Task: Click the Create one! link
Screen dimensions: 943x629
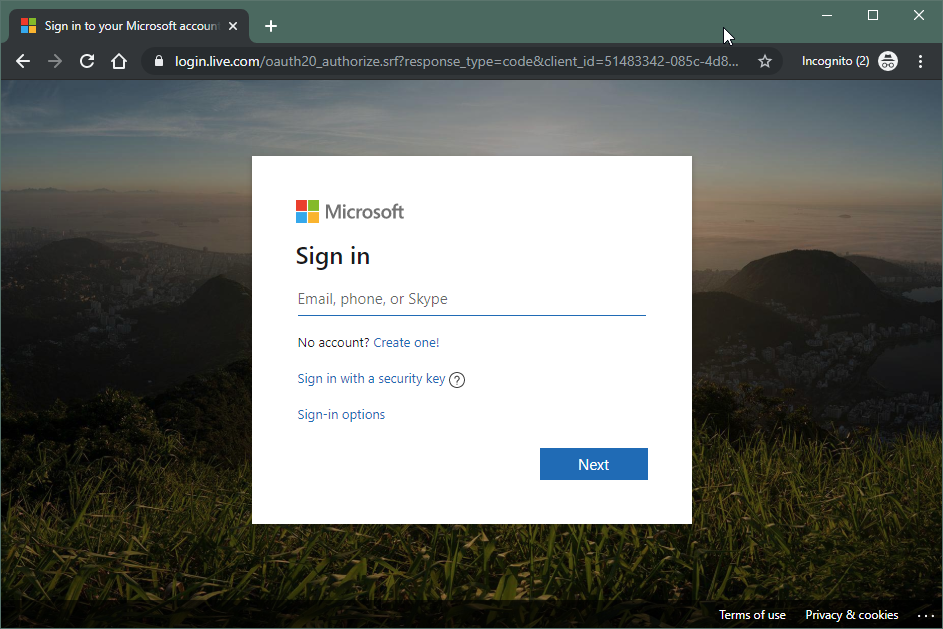Action: (406, 342)
